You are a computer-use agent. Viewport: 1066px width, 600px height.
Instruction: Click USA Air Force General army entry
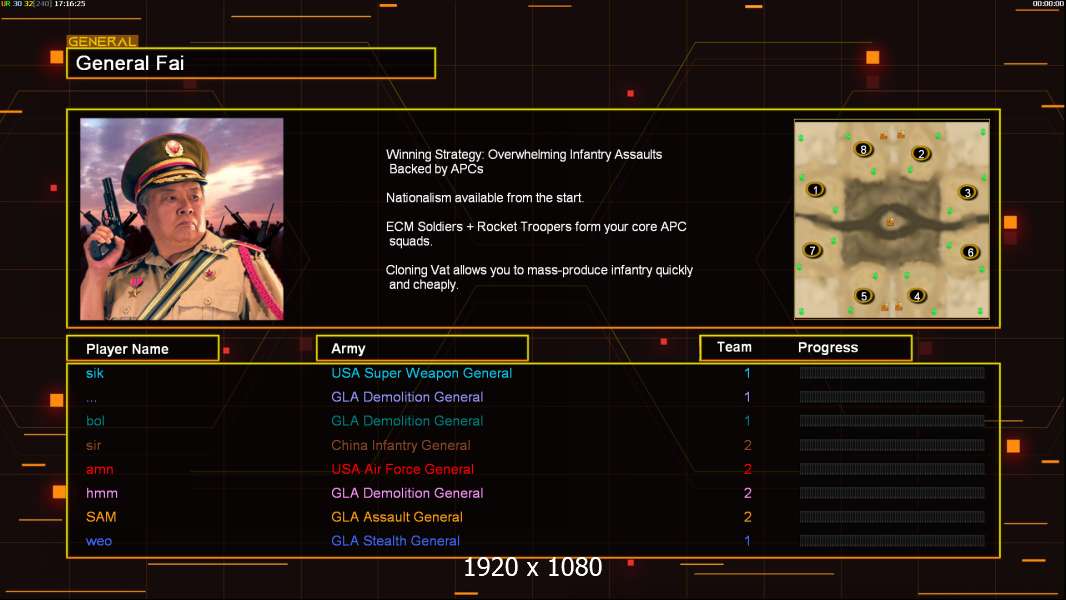402,469
